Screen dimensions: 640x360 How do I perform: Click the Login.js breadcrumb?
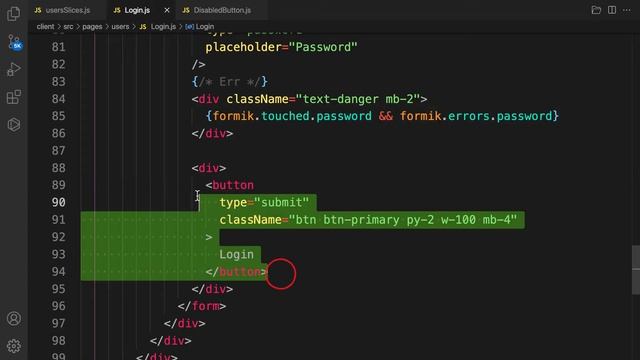click(158, 27)
